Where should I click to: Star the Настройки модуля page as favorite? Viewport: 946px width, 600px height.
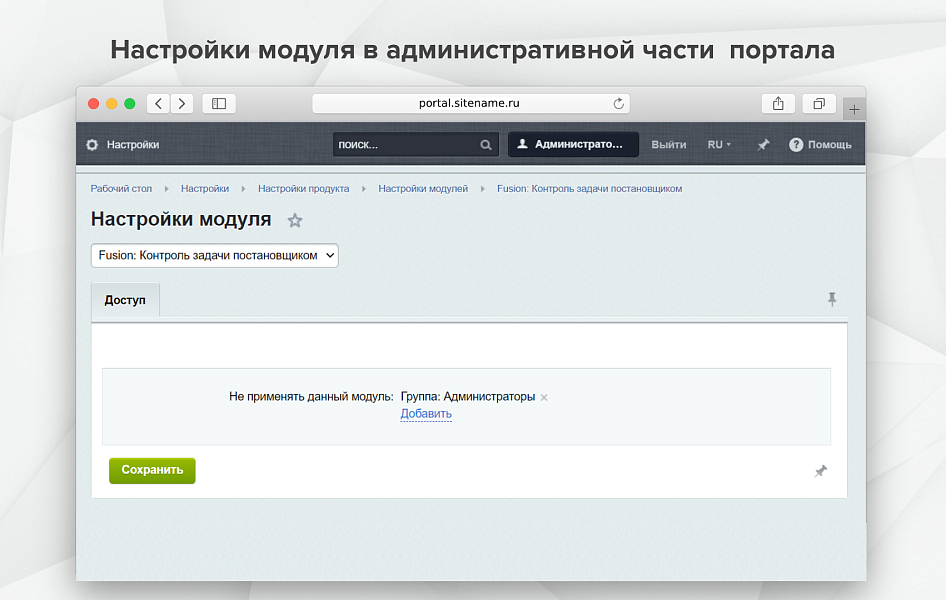click(295, 220)
